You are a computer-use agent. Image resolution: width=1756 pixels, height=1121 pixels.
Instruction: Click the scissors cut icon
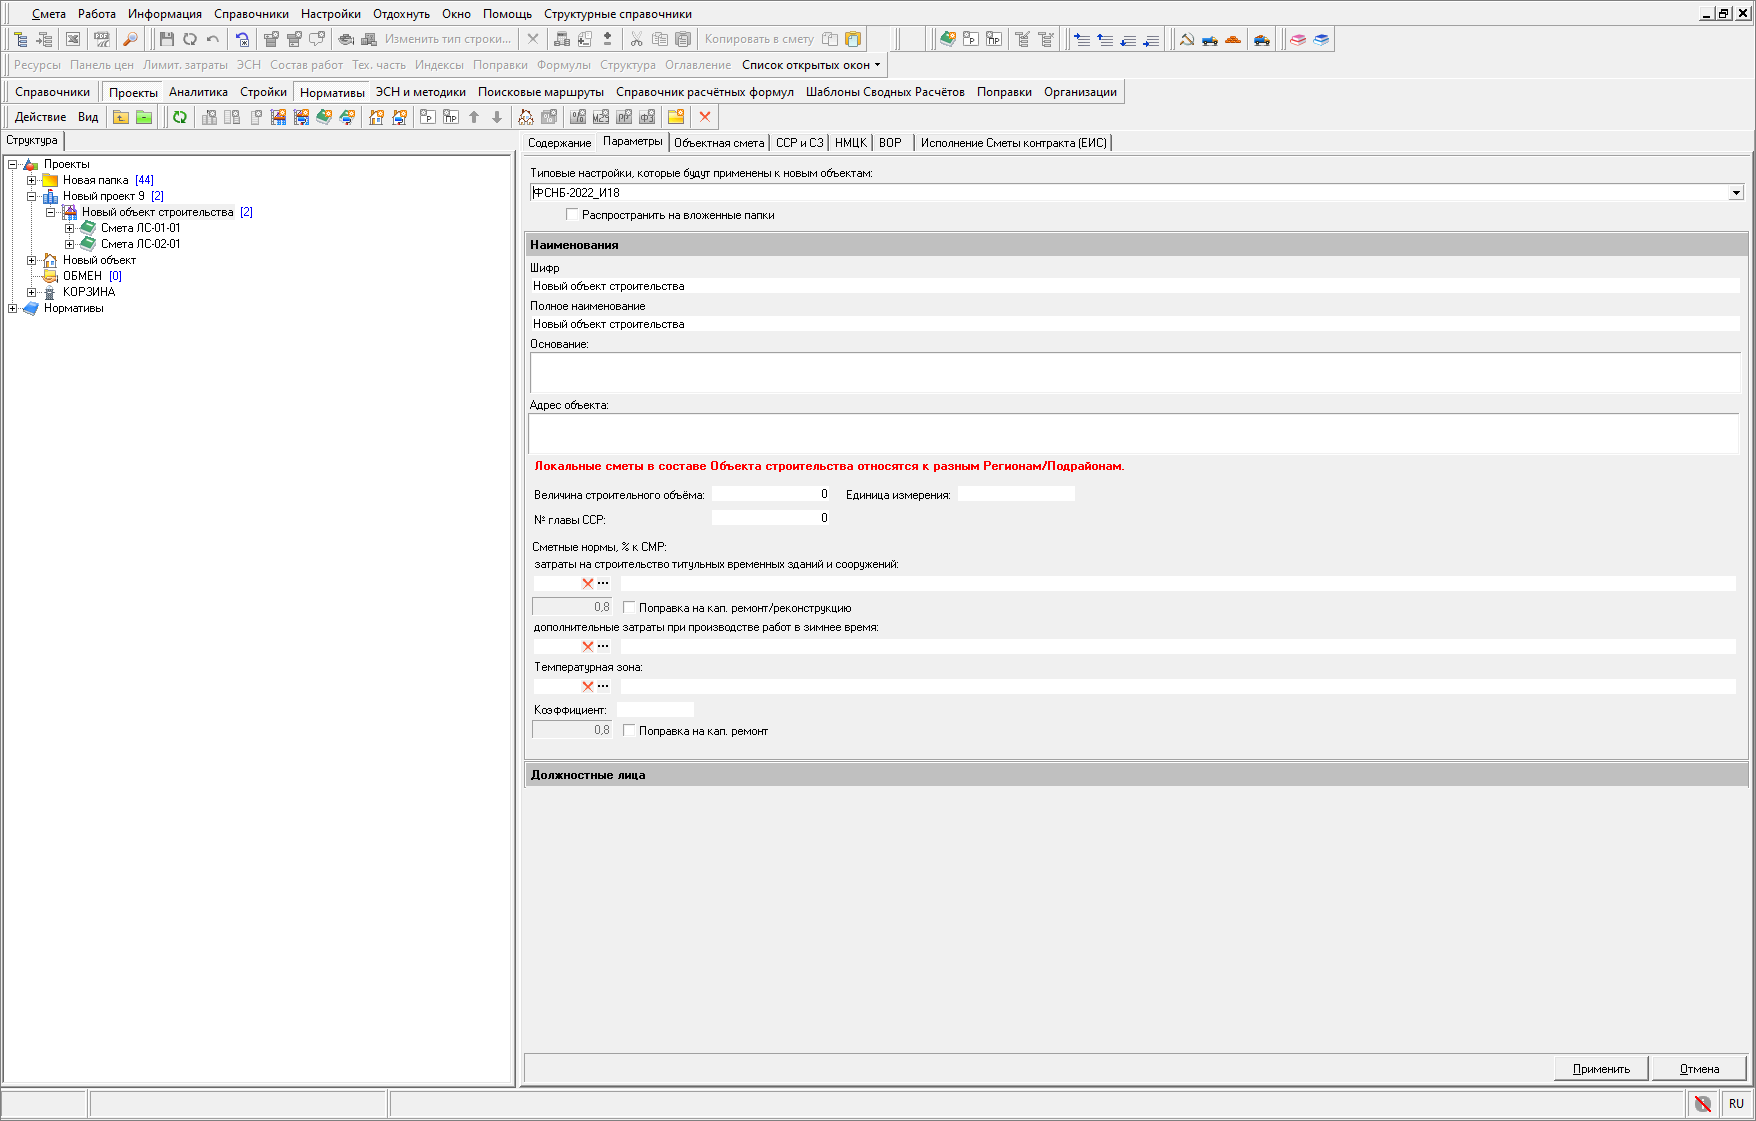(636, 39)
